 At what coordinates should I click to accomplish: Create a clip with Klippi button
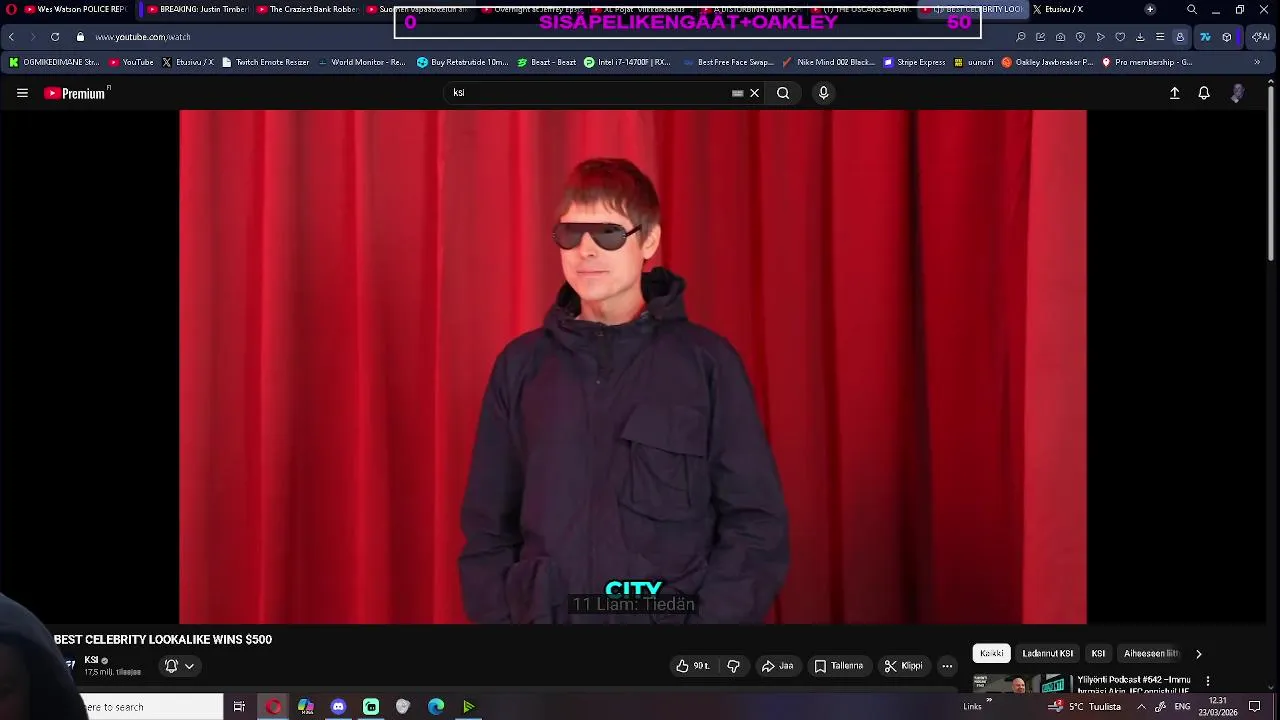903,666
